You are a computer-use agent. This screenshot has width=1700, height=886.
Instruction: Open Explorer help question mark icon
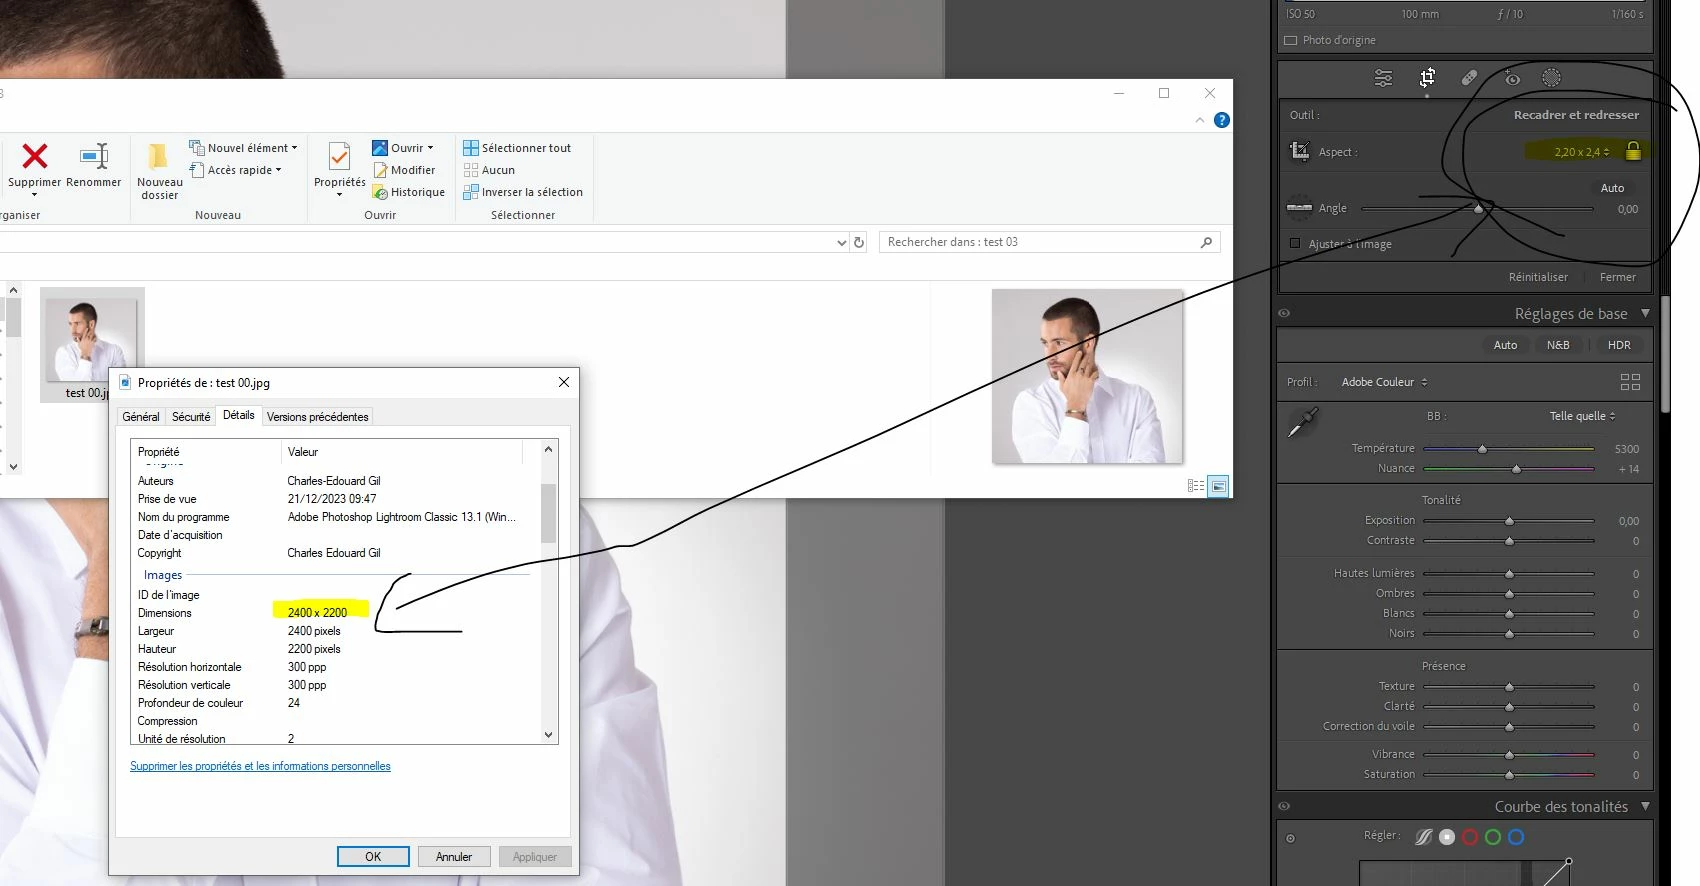[1221, 120]
